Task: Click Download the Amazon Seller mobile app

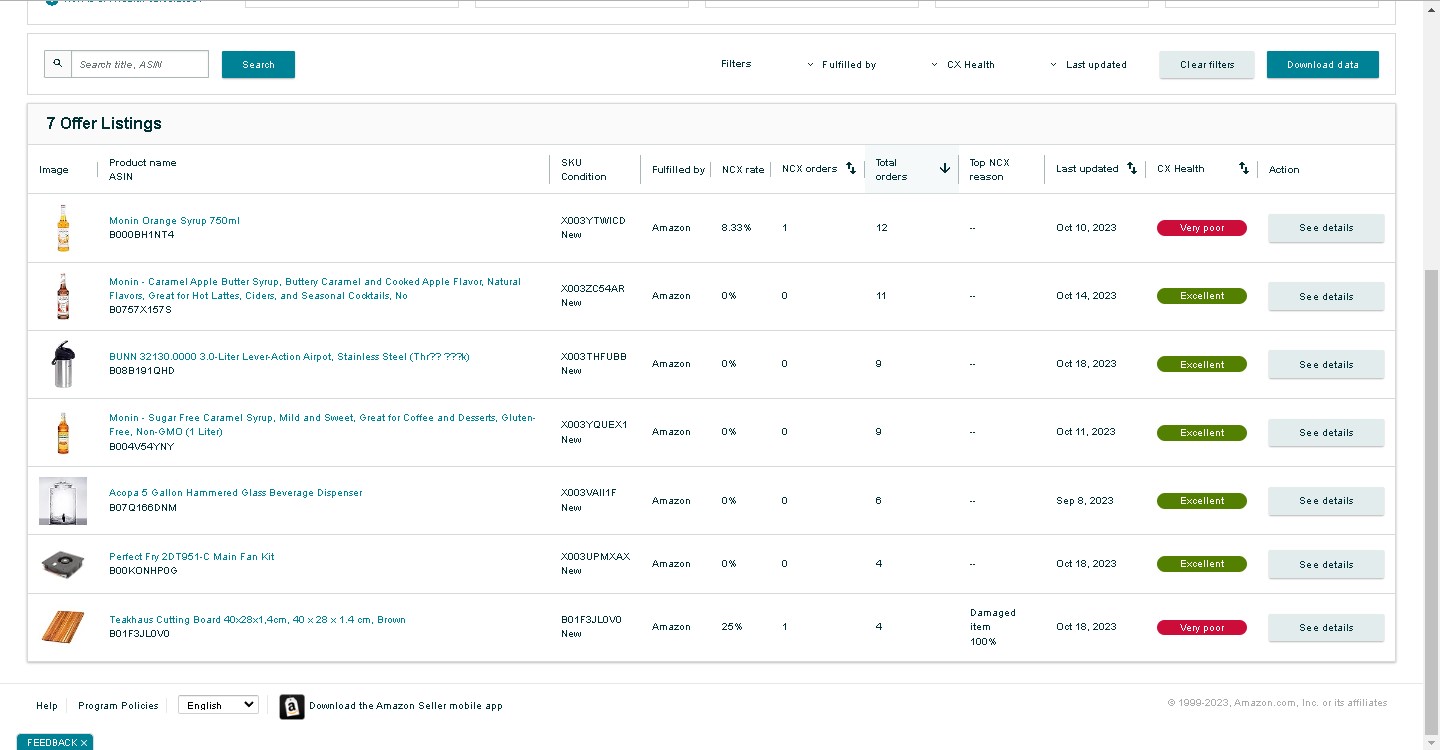Action: (406, 706)
